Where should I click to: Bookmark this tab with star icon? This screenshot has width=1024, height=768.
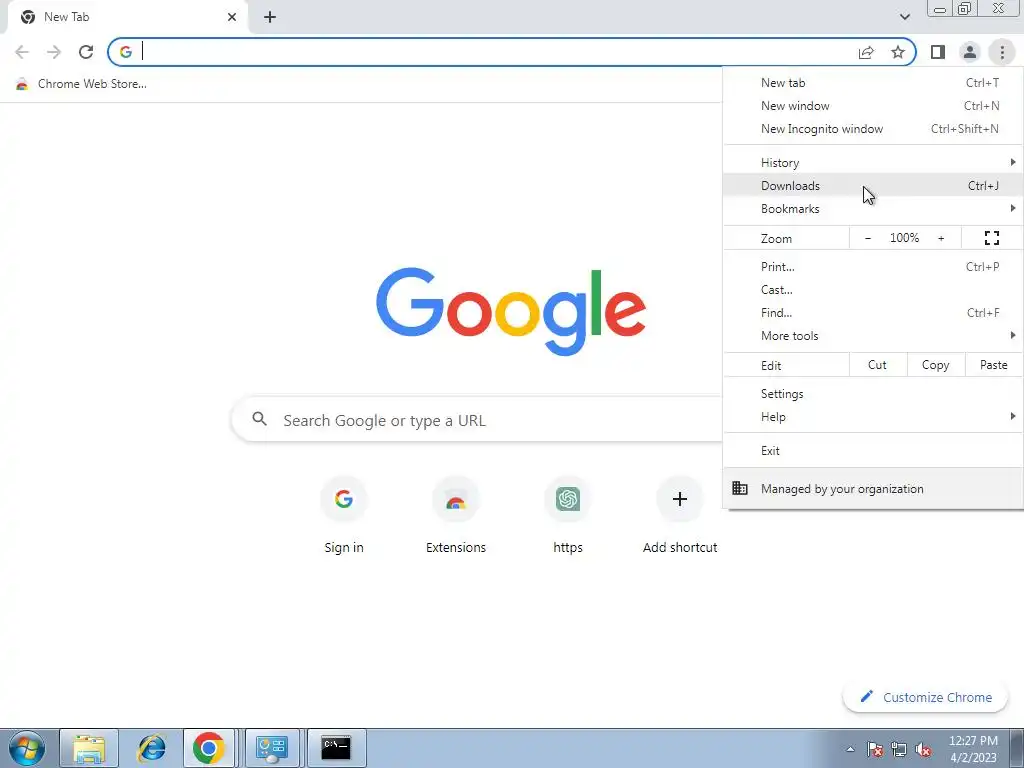898,52
